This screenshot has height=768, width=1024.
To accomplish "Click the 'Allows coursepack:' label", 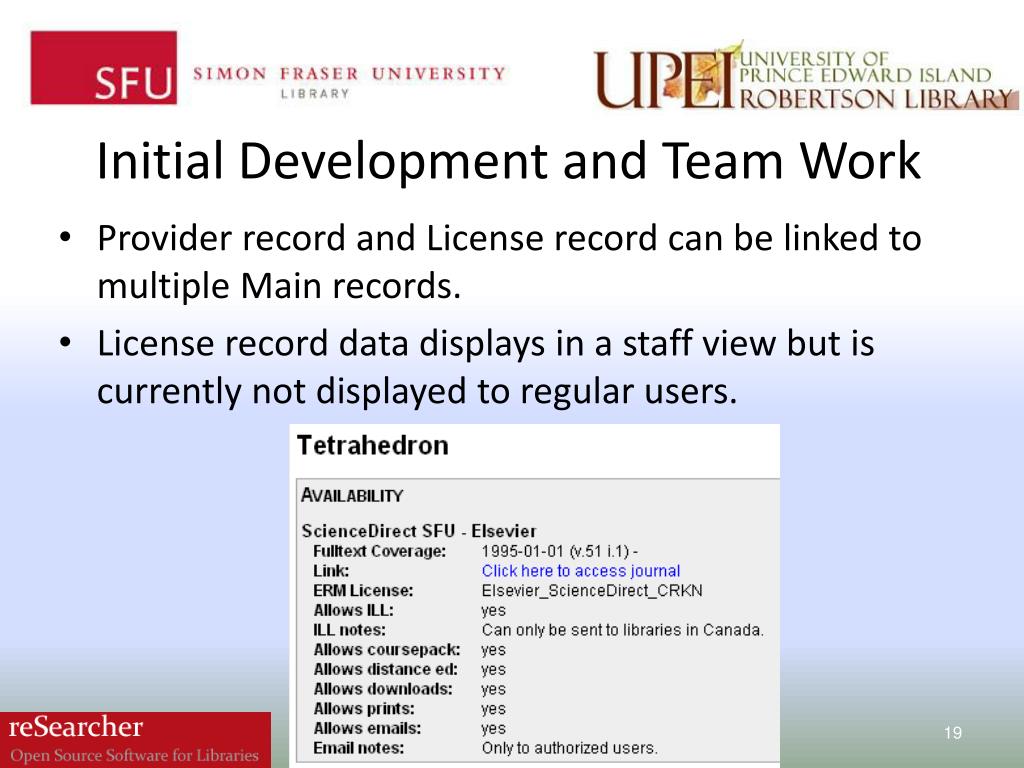I will 387,650.
